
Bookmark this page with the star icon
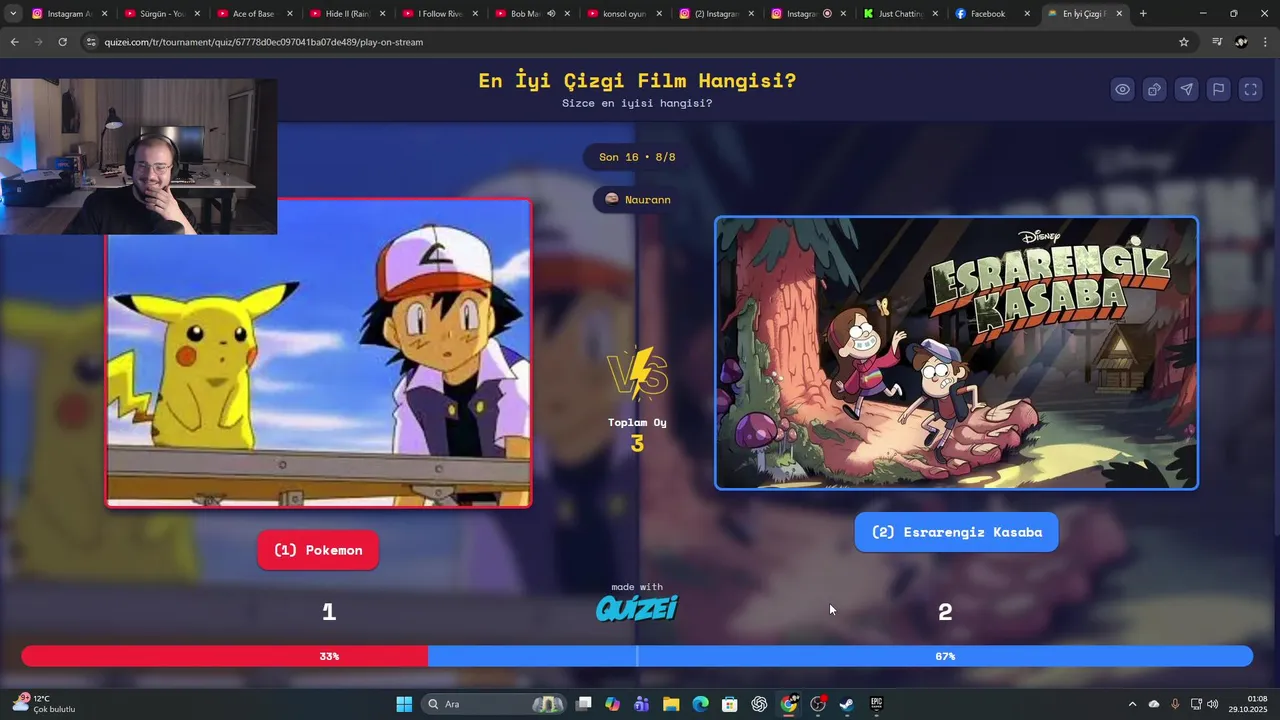1184,42
